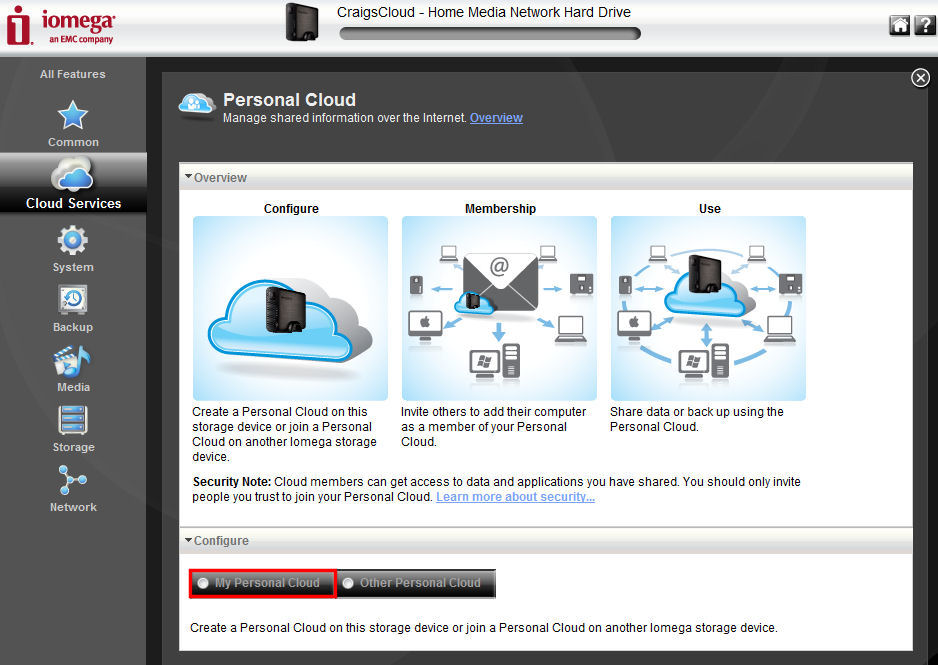The height and width of the screenshot is (665, 938).
Task: Click the Membership envelope illustration
Action: (x=499, y=309)
